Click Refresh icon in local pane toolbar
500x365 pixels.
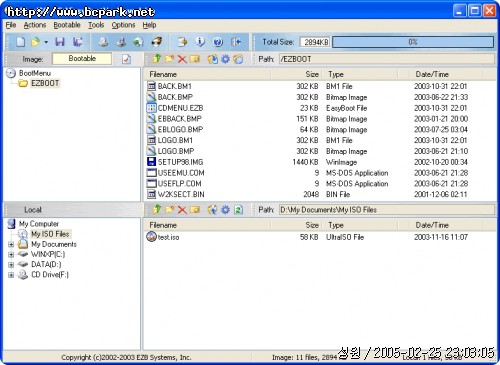pos(238,210)
